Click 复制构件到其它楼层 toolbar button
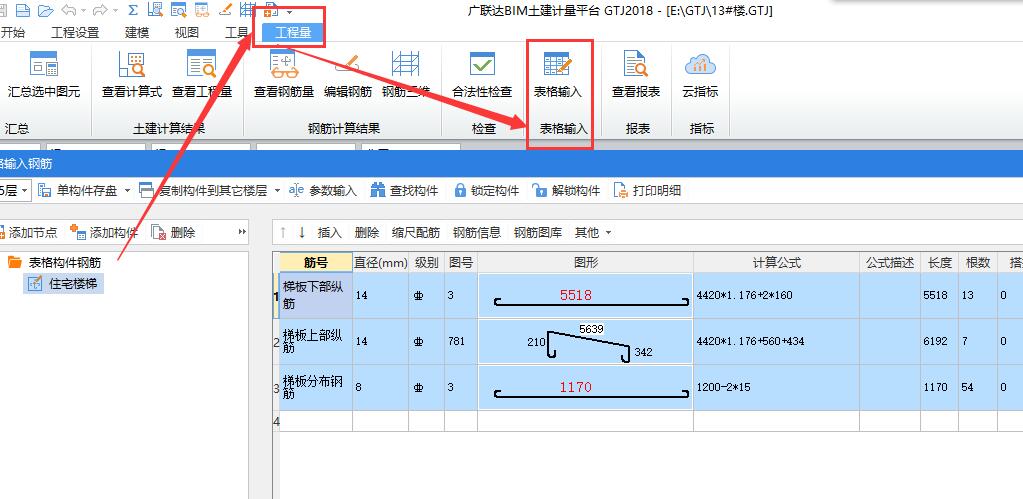 pyautogui.click(x=204, y=190)
